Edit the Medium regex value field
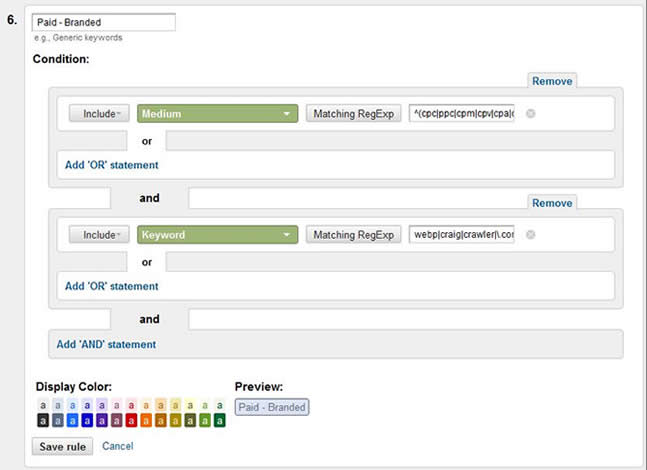The height and width of the screenshot is (470, 647). tap(462, 113)
